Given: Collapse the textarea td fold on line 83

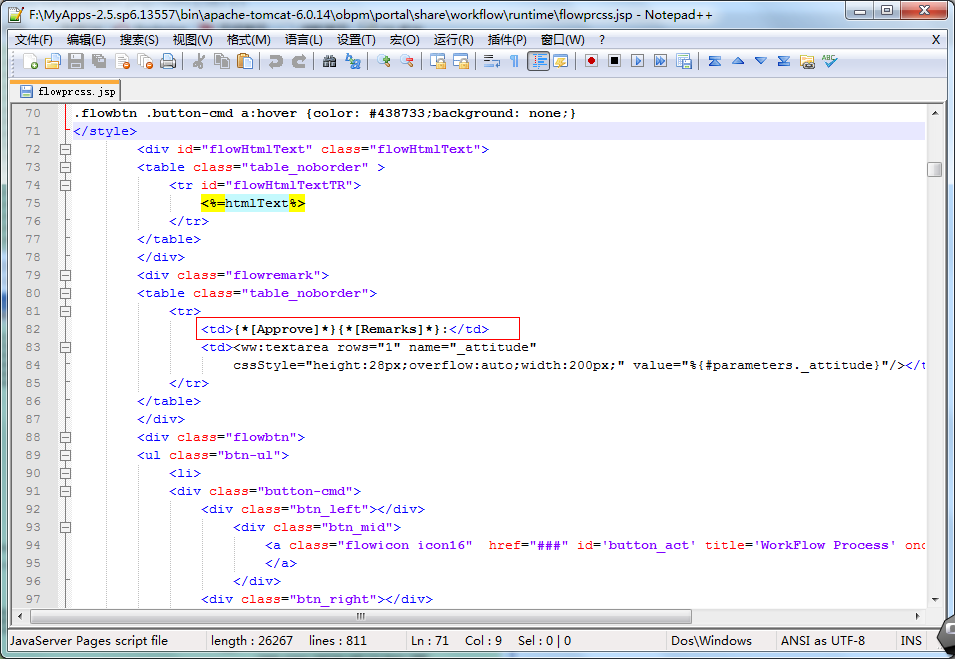Looking at the screenshot, I should [65, 347].
